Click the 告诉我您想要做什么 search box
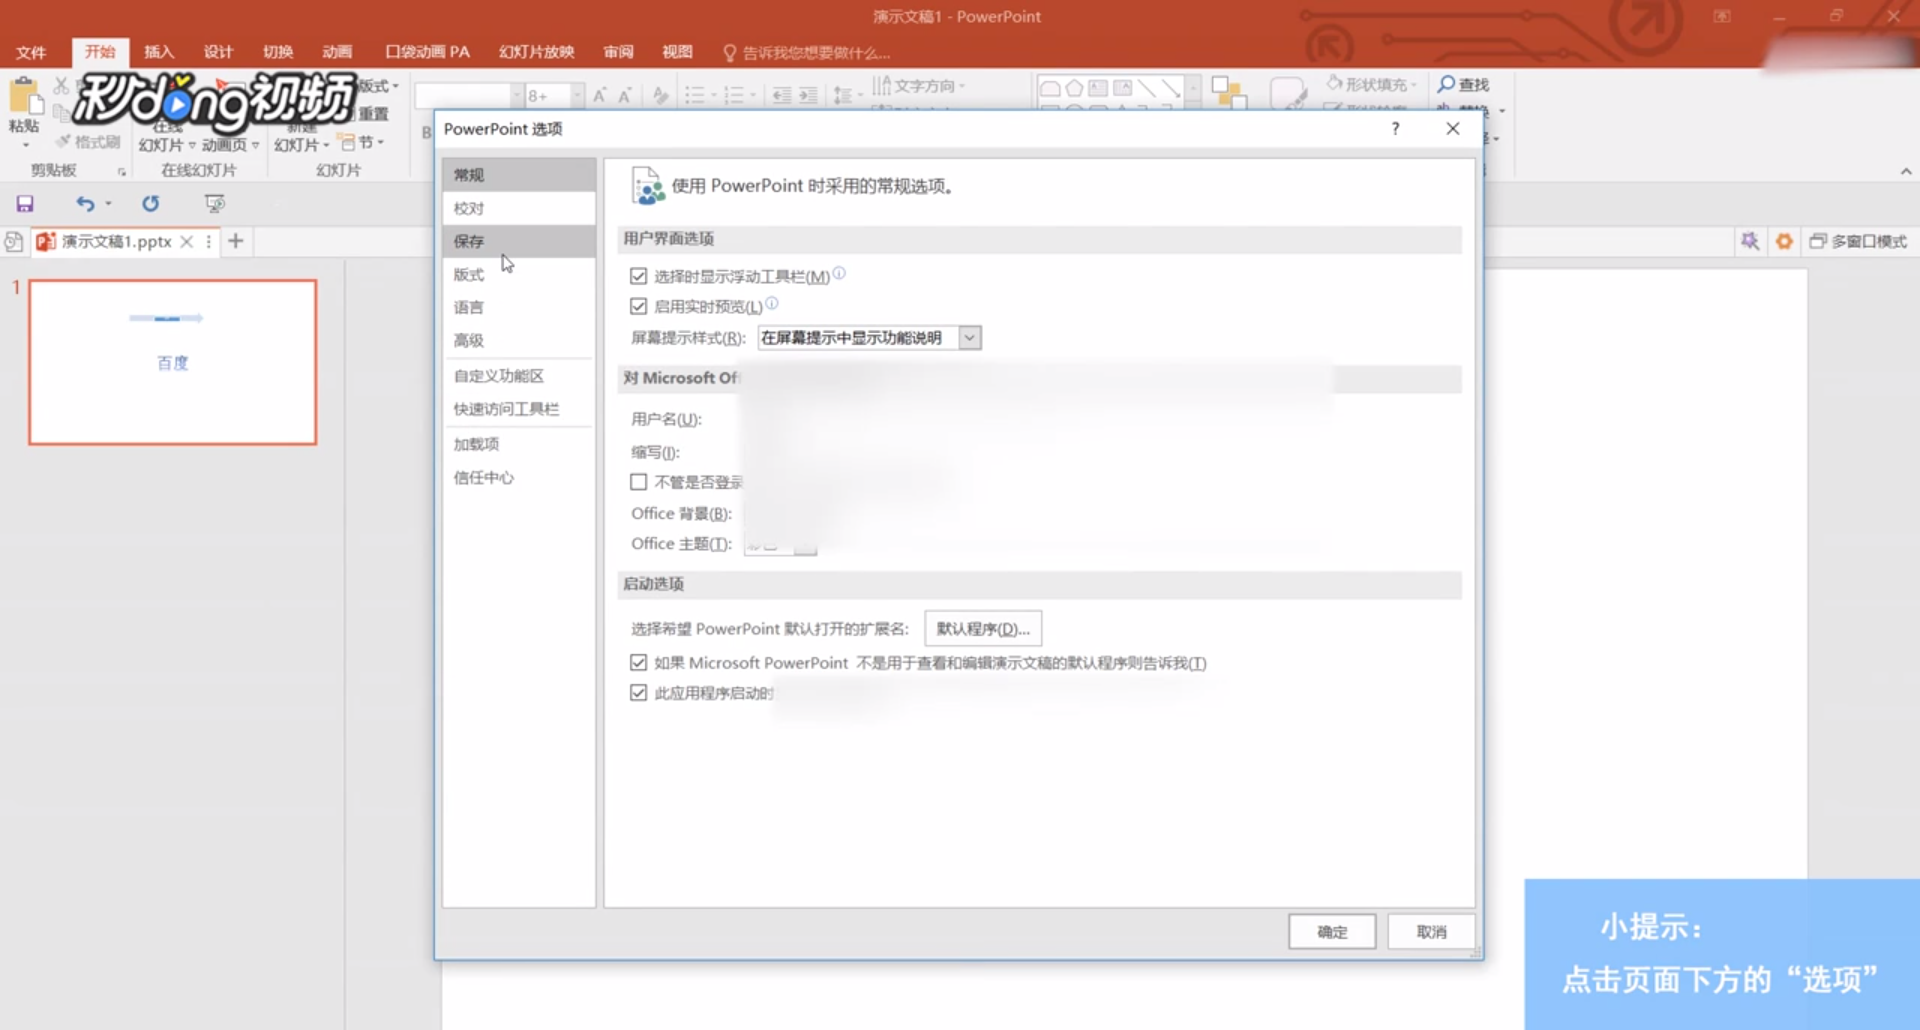 pyautogui.click(x=806, y=53)
